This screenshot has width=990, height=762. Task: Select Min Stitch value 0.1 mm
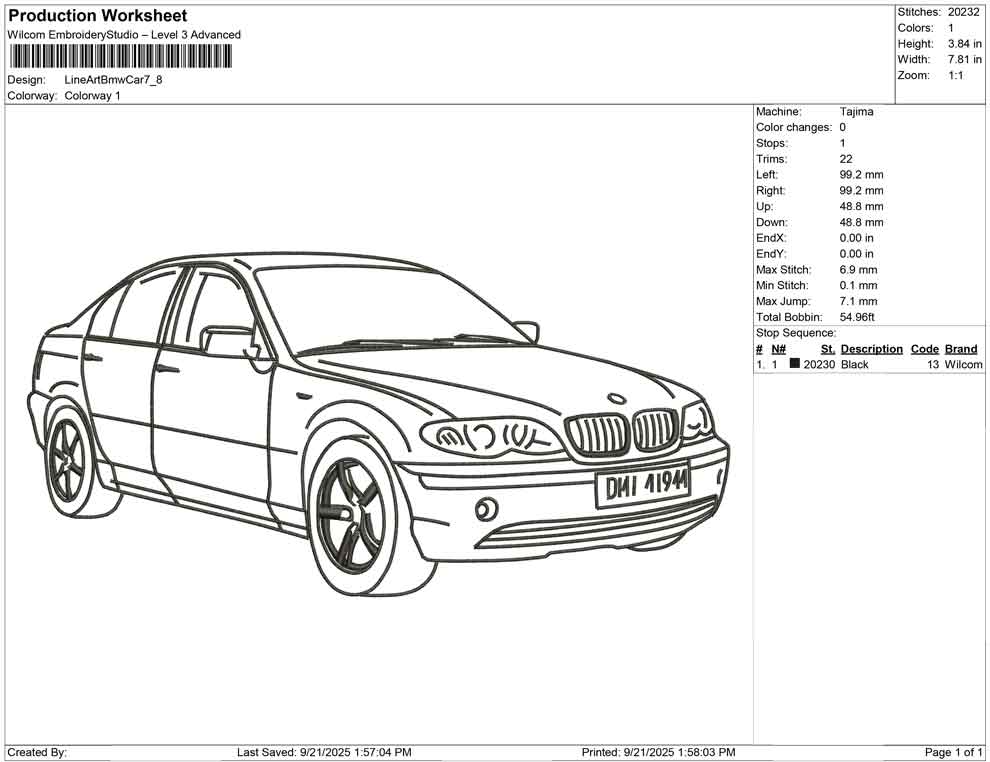[858, 285]
